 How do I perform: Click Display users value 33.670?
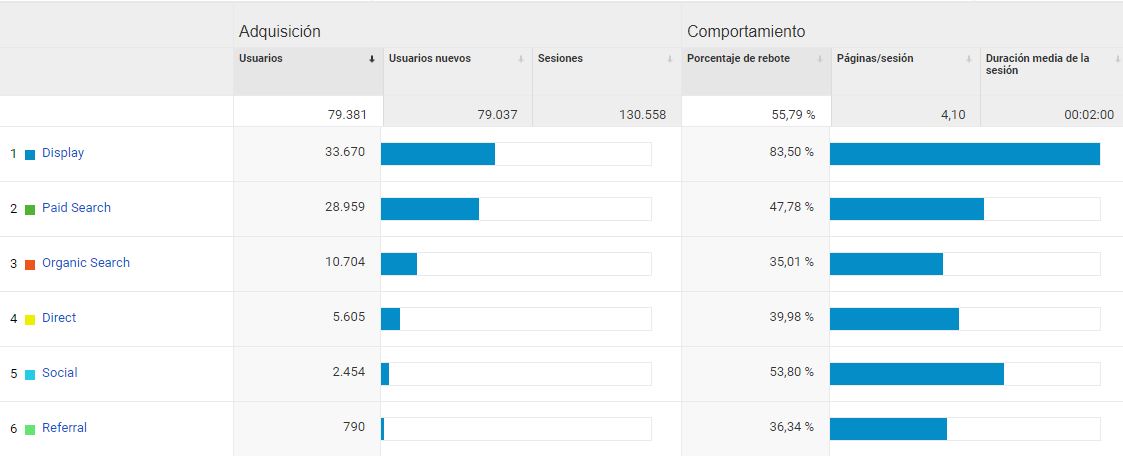point(344,152)
